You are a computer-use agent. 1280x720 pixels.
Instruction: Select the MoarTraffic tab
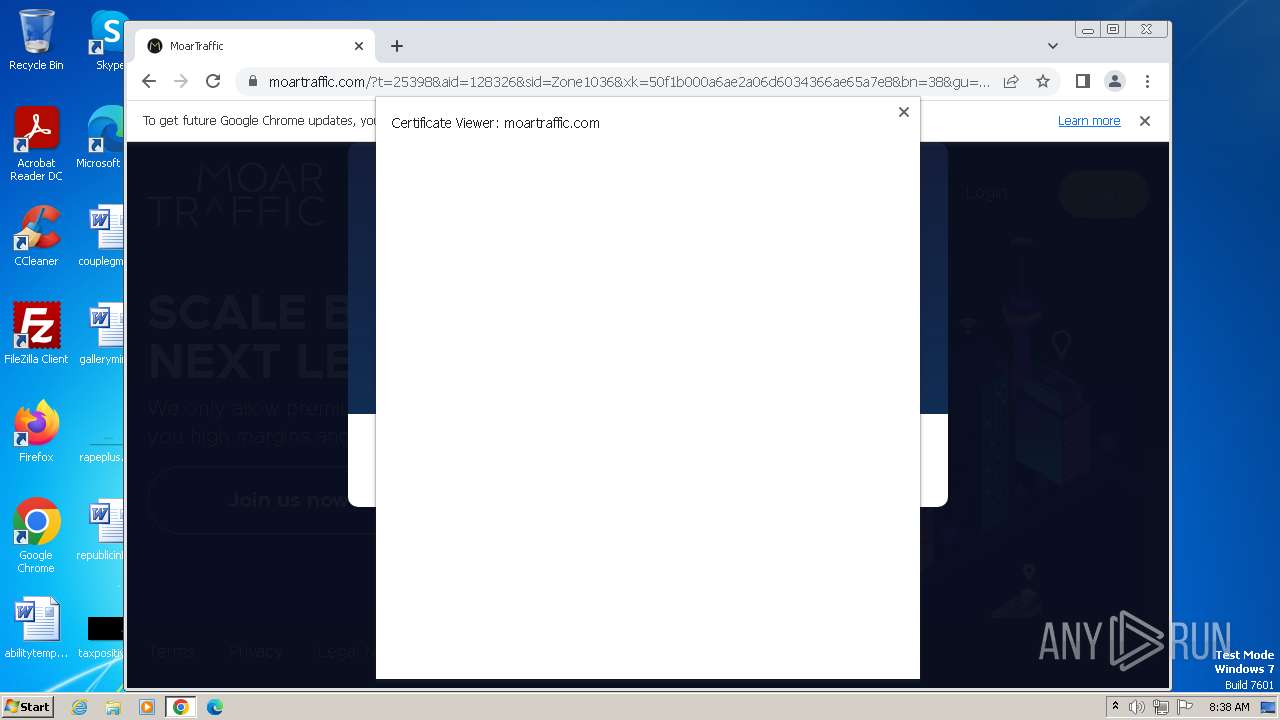pyautogui.click(x=255, y=46)
